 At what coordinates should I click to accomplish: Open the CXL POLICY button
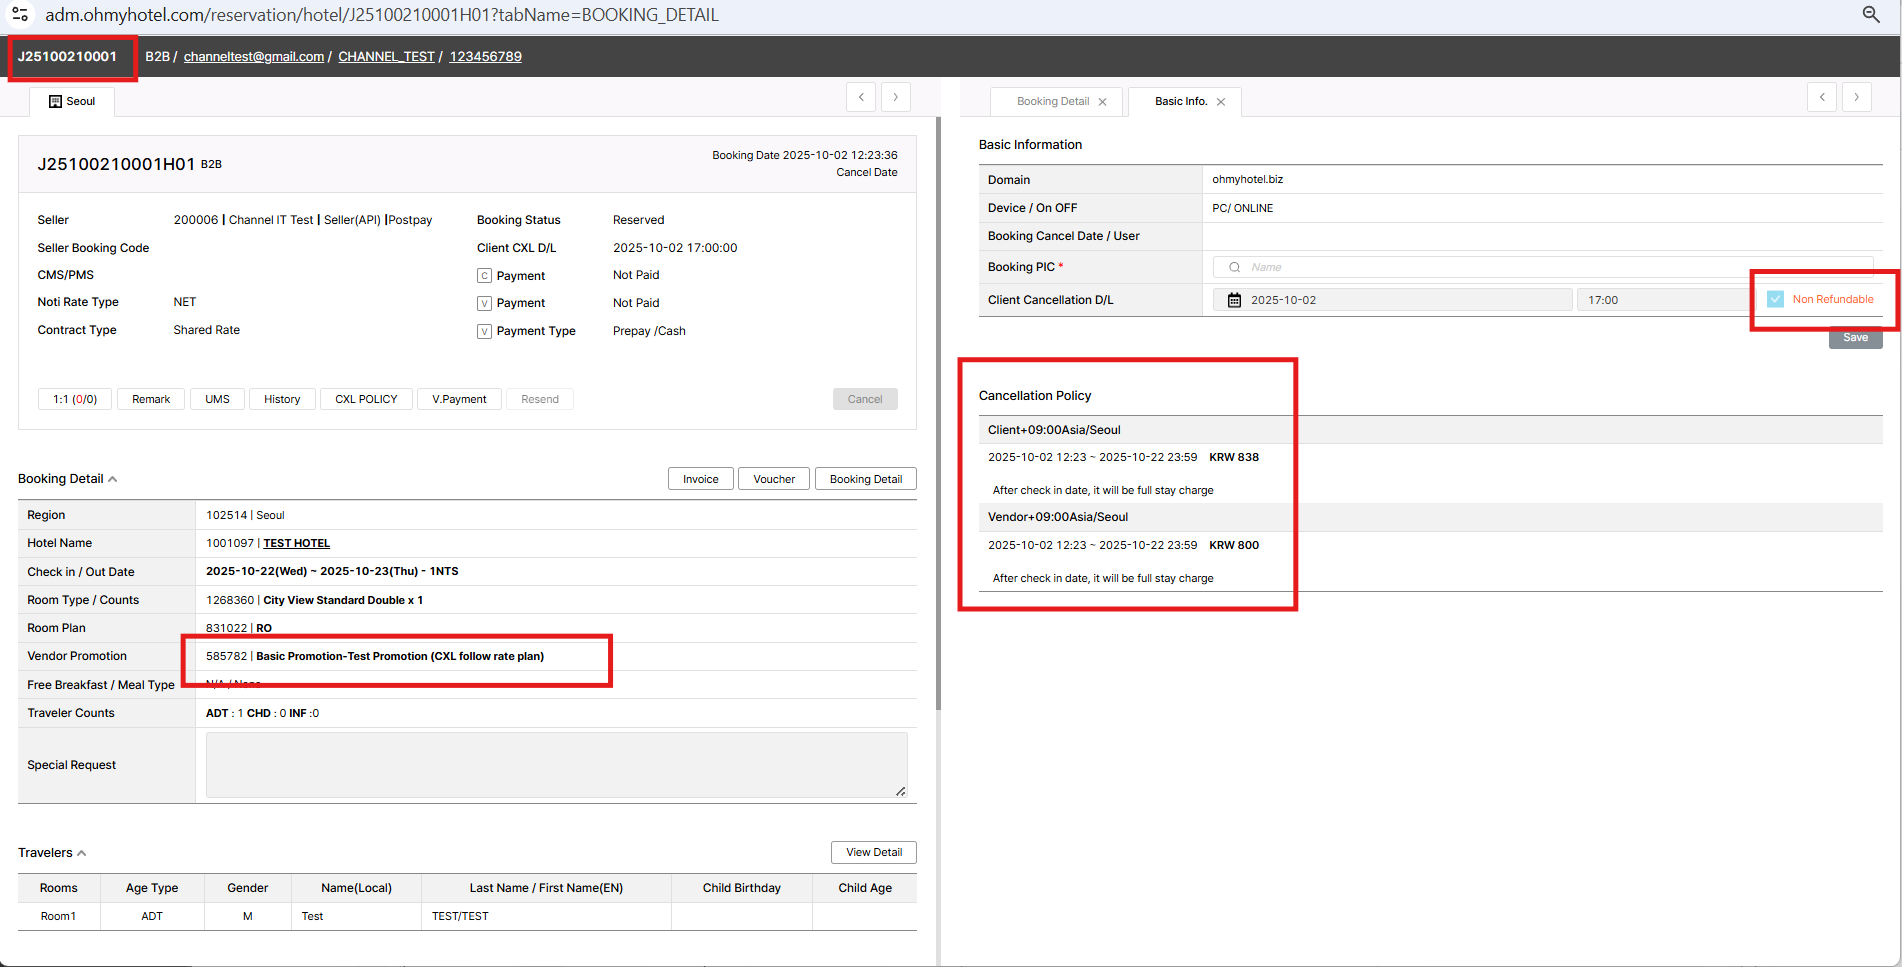point(366,399)
